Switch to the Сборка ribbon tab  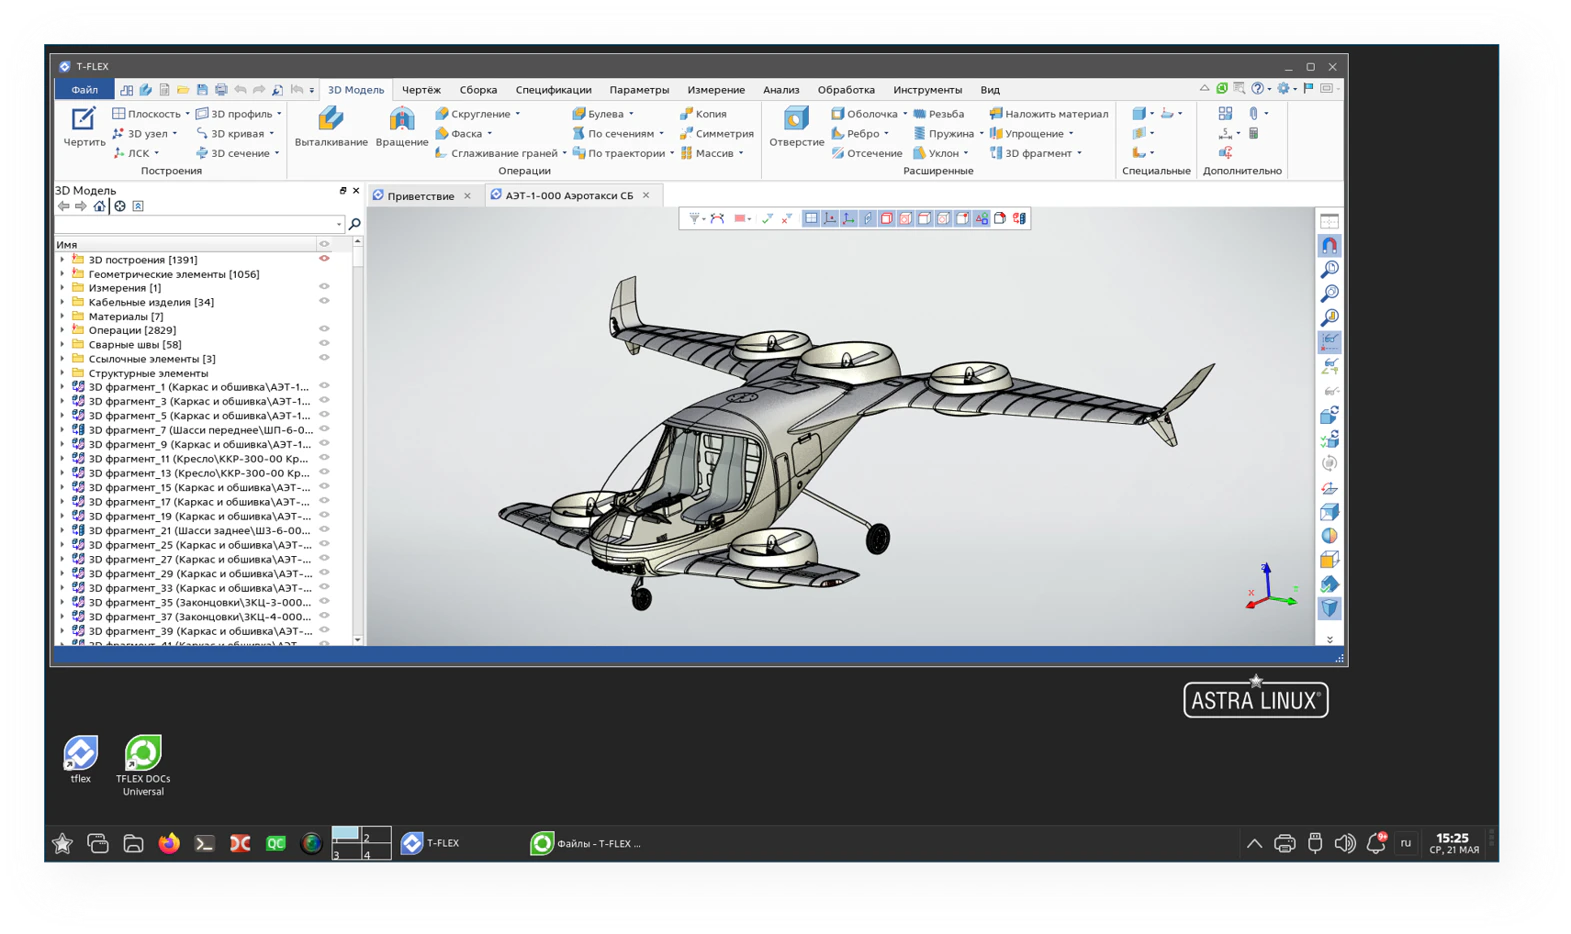click(x=478, y=90)
